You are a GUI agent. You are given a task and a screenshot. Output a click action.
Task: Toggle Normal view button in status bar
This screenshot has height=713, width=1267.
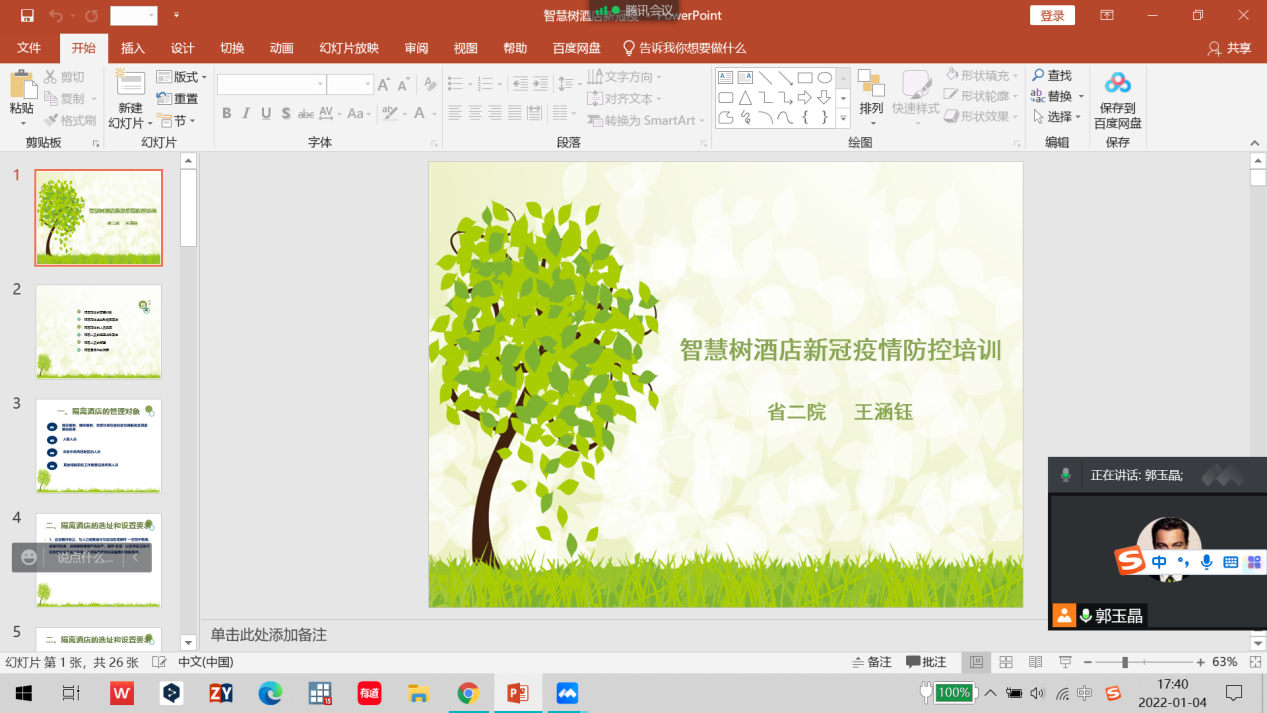click(976, 662)
